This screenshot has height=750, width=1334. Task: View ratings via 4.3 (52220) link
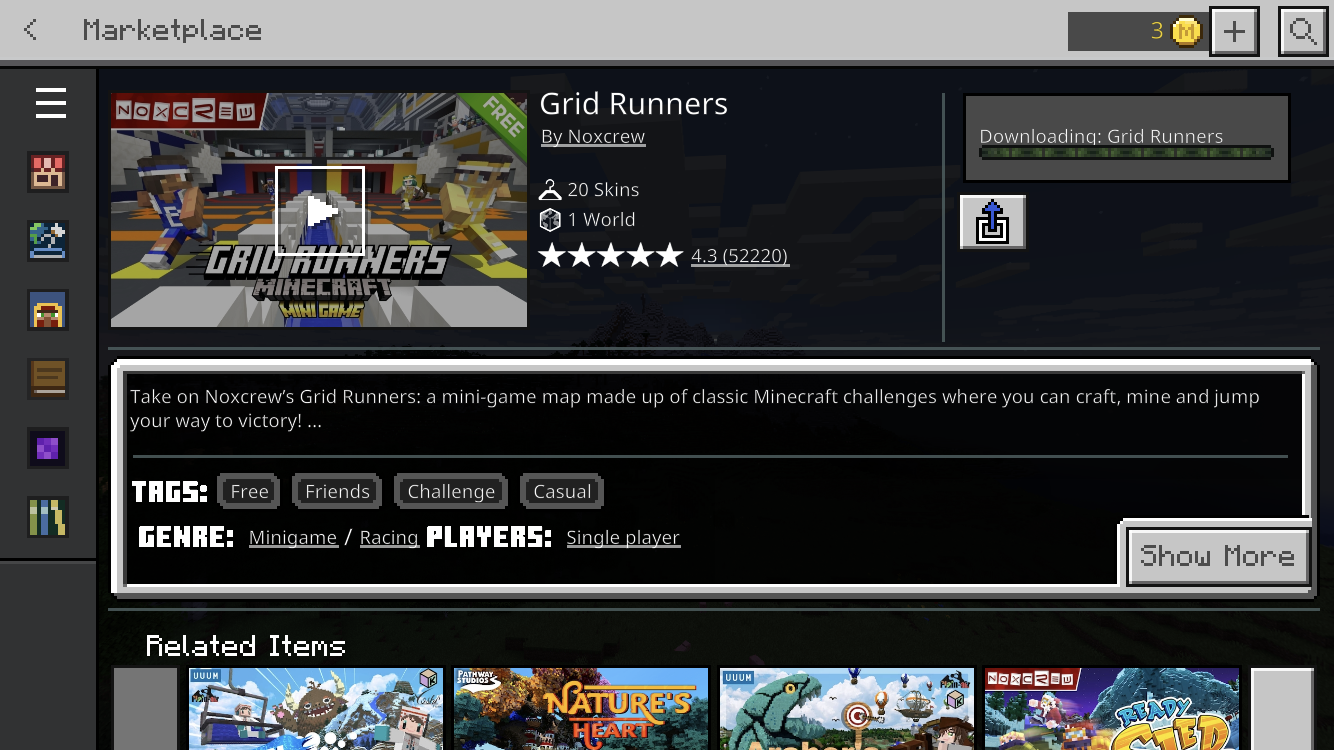click(739, 256)
